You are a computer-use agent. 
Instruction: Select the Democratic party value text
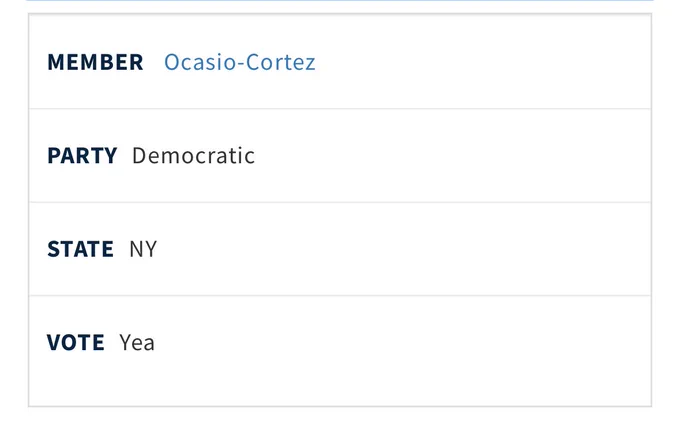[193, 155]
